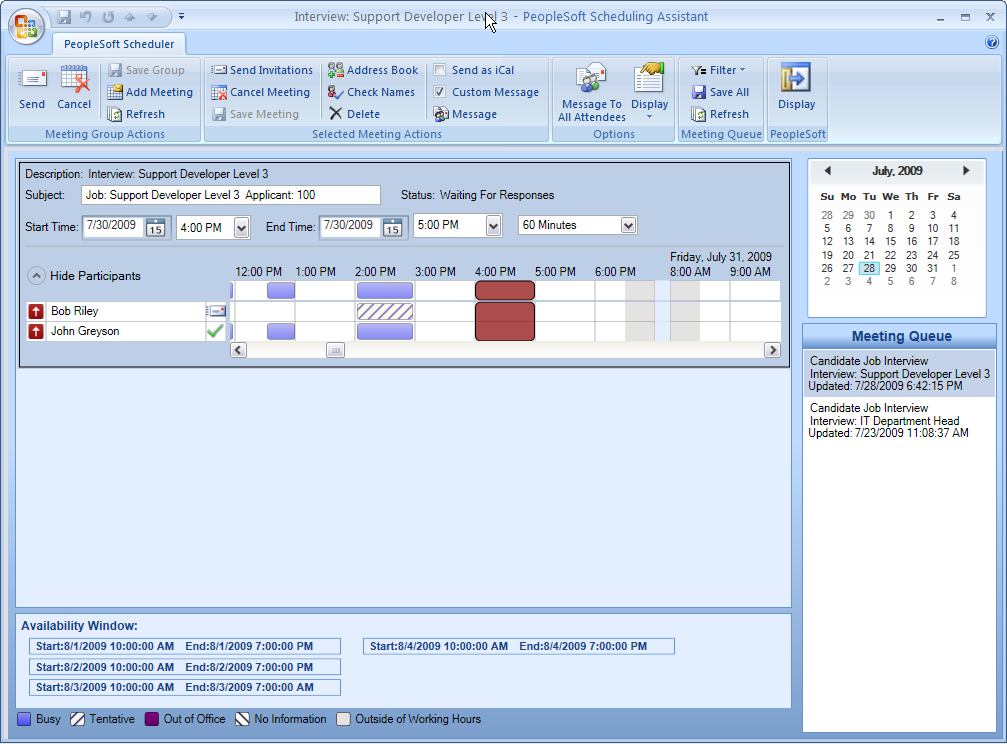1007x744 pixels.
Task: Click the Add Meeting icon
Action: click(151, 92)
